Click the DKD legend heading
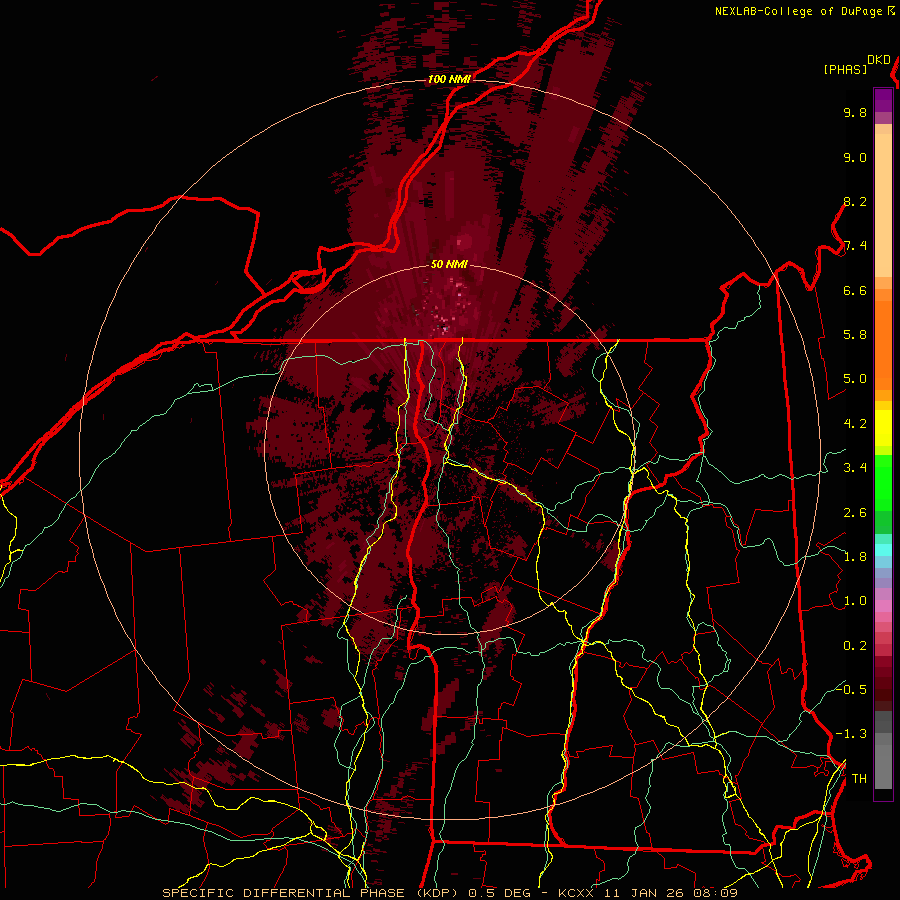Image resolution: width=900 pixels, height=900 pixels. 878,60
